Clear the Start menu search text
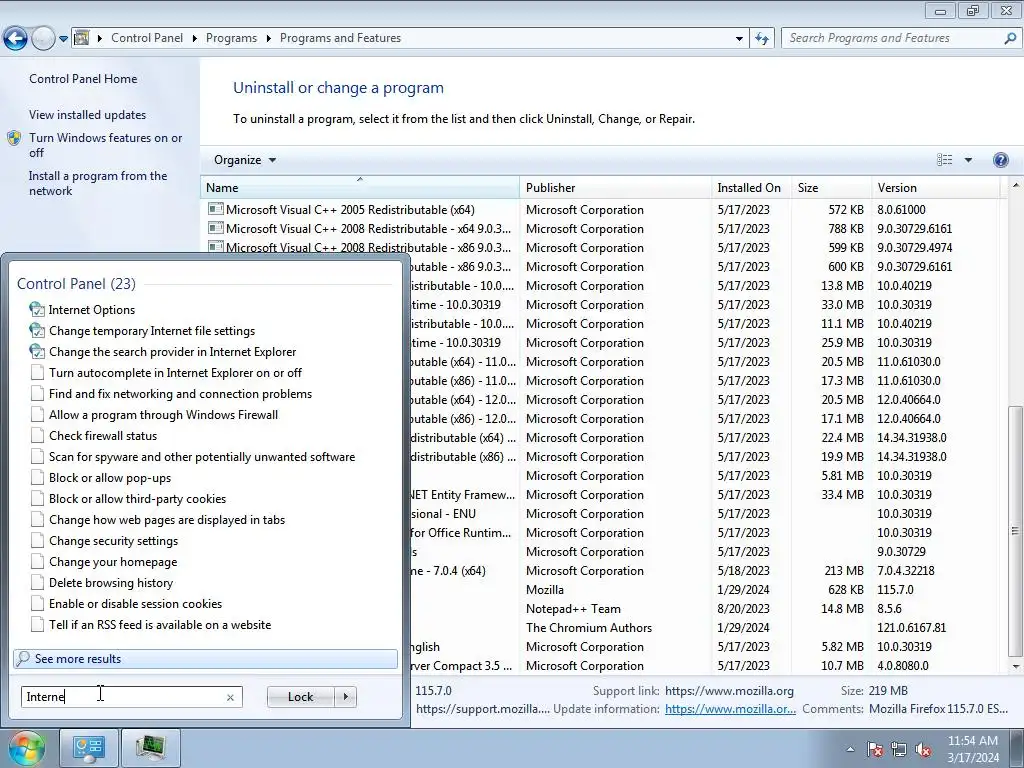This screenshot has height=768, width=1024. [x=230, y=697]
